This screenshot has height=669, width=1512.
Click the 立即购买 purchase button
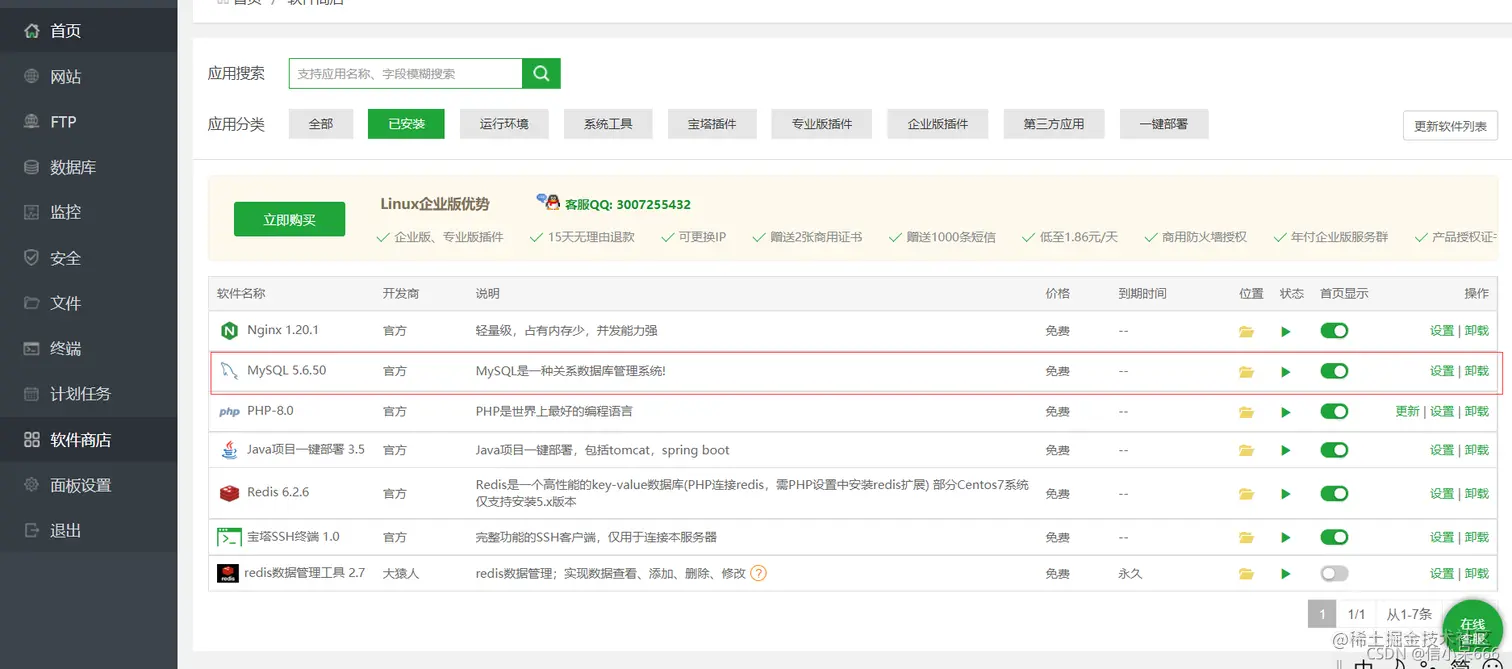point(289,219)
